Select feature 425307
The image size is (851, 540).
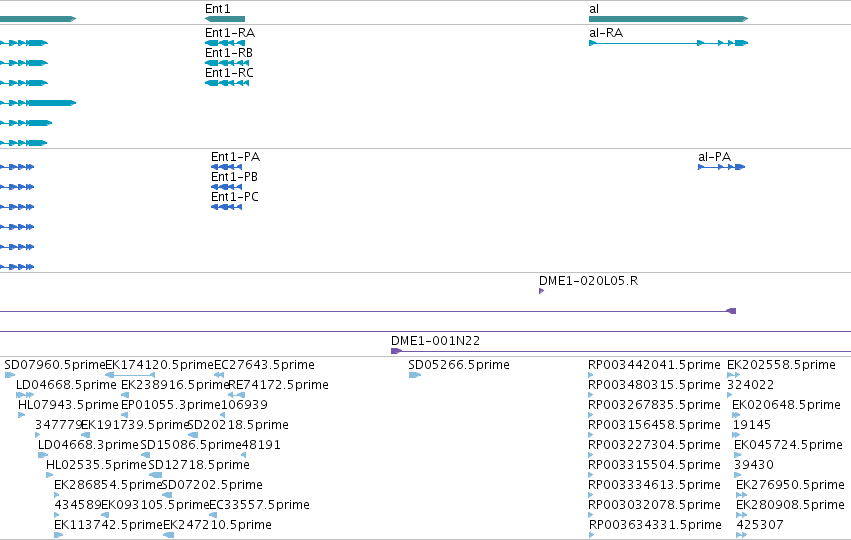coord(760,525)
